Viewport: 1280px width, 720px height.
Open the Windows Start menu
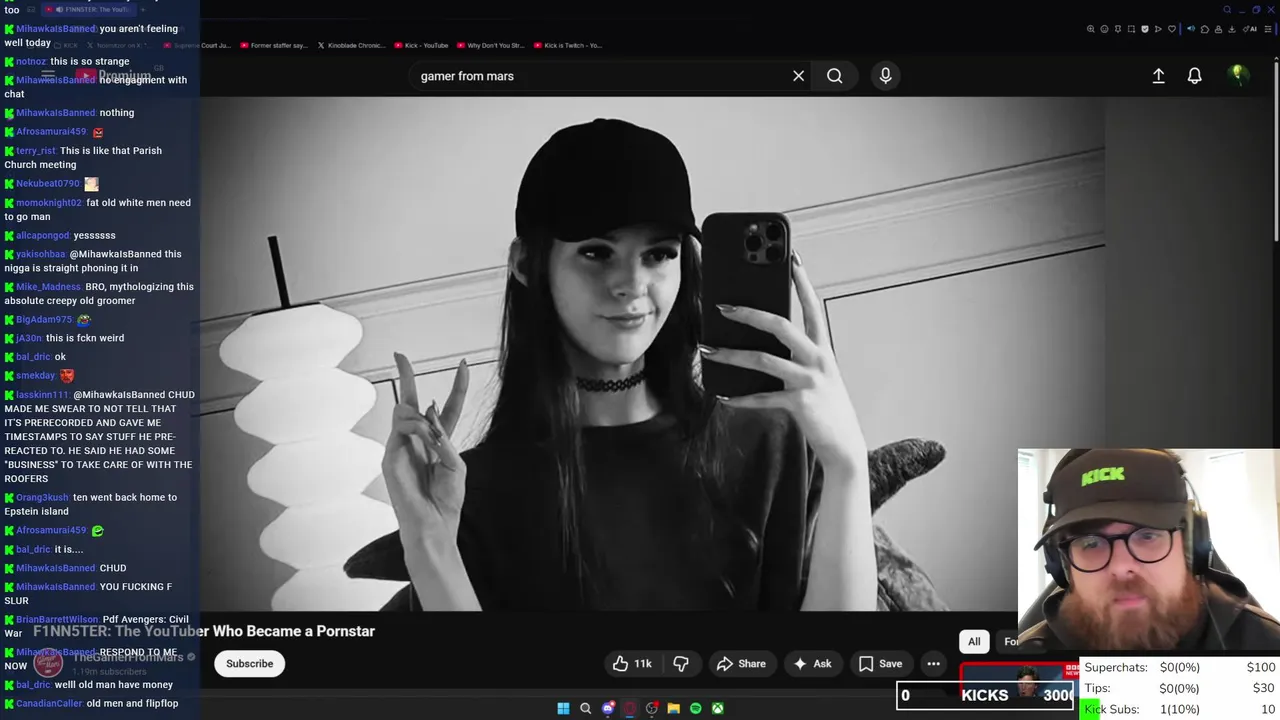(563, 708)
